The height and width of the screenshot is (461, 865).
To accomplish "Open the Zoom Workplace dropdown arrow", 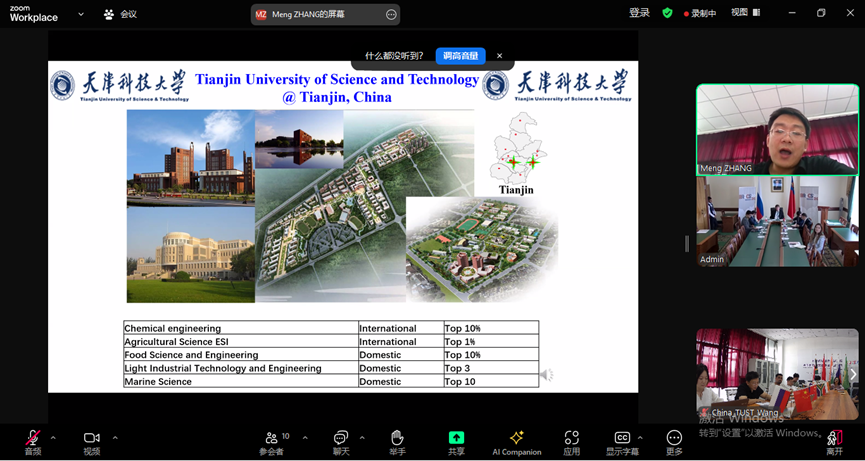I will (81, 14).
